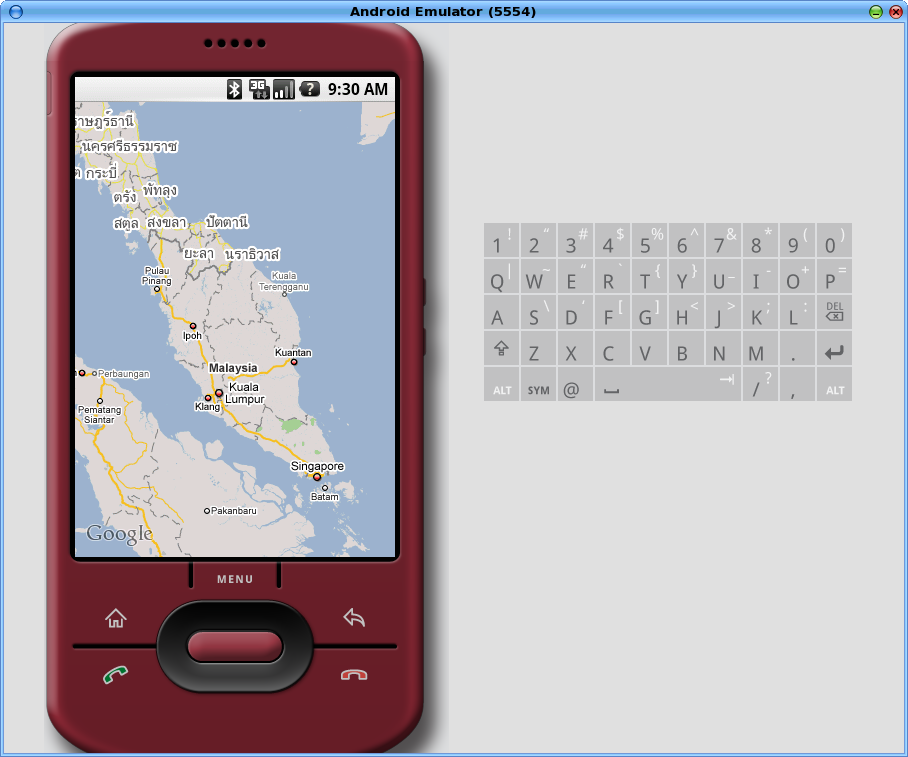
Task: Tap the Google logo on map
Action: coord(119,533)
